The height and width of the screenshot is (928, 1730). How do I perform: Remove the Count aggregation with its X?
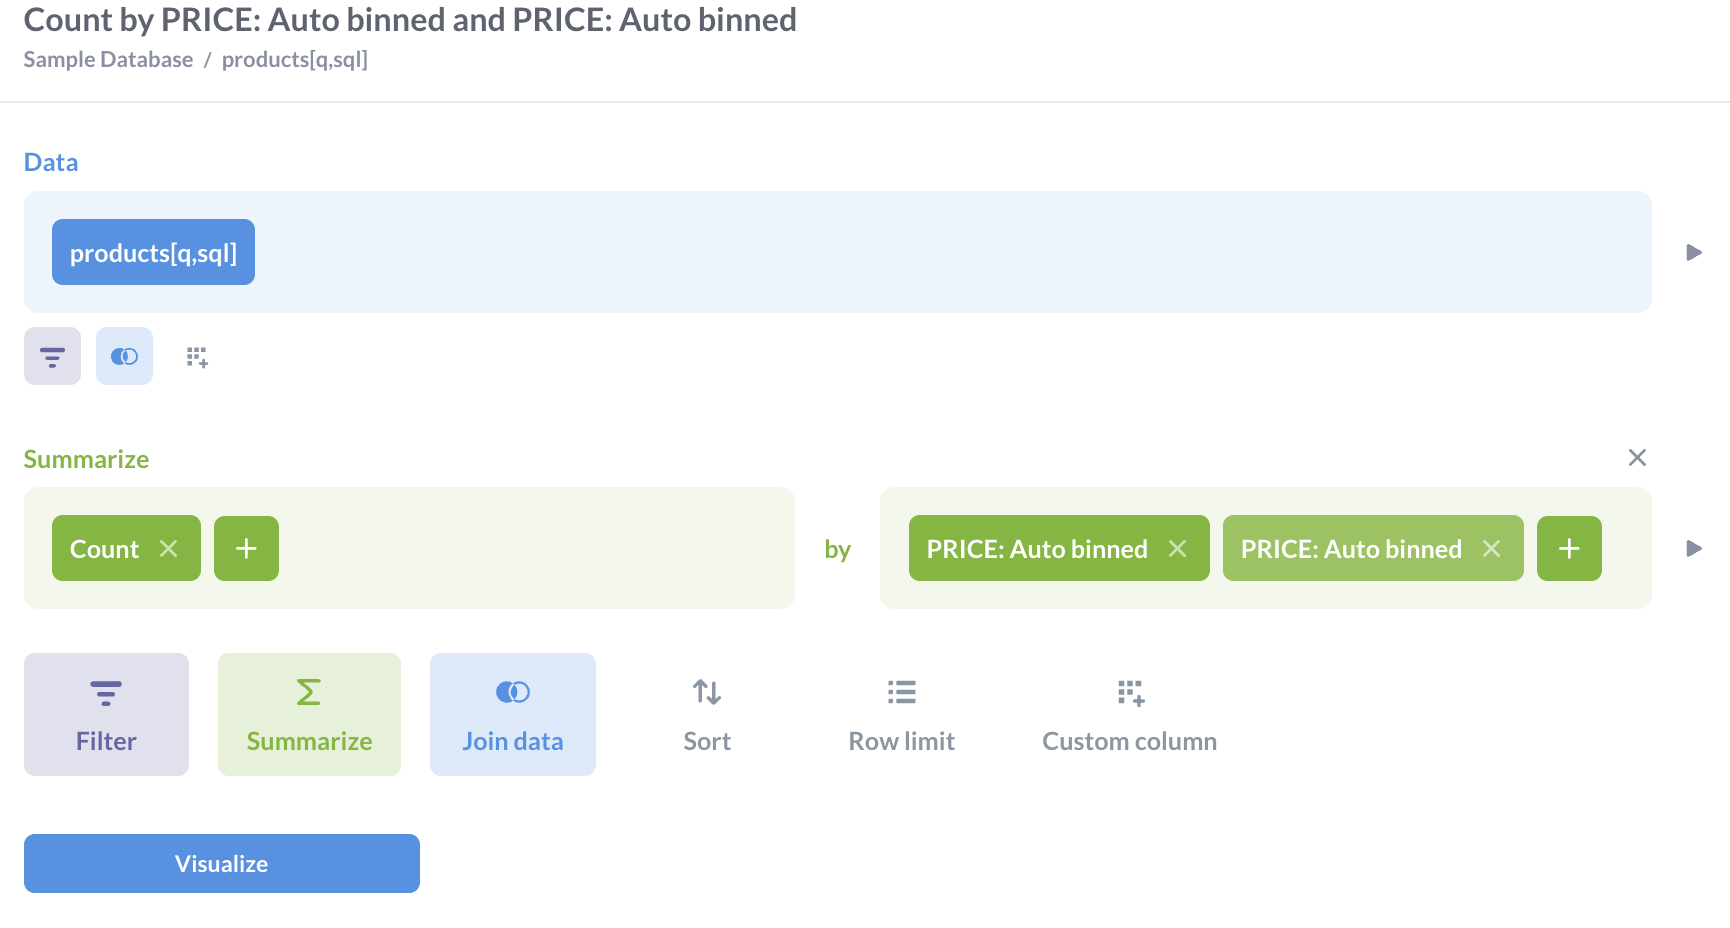169,548
